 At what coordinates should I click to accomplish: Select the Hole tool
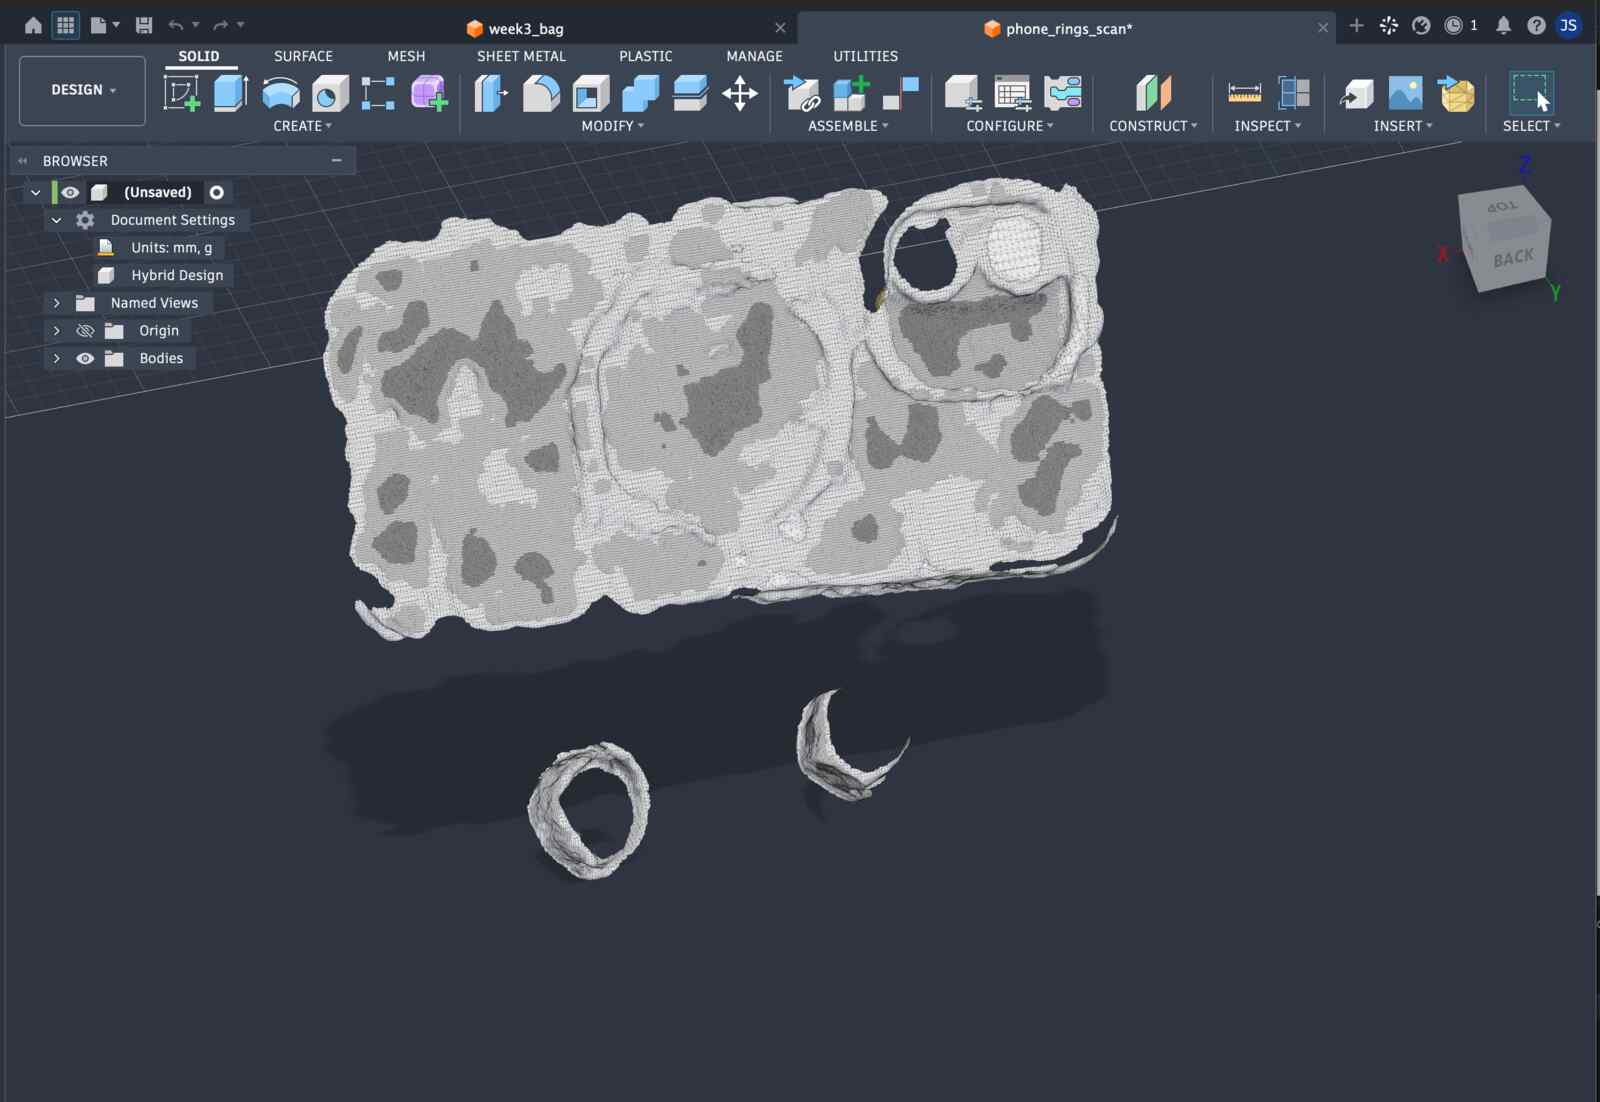(330, 93)
